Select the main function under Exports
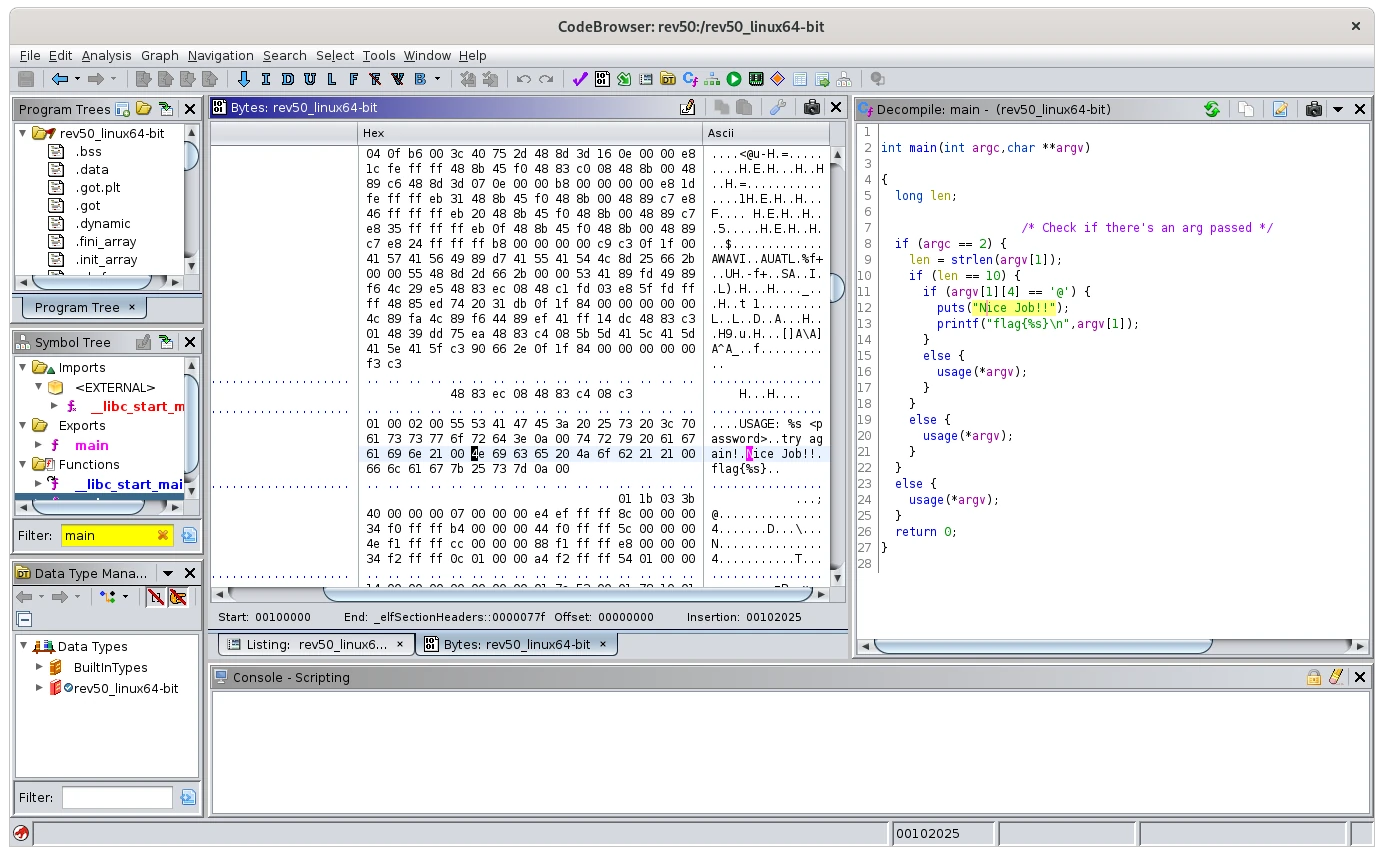The width and height of the screenshot is (1384, 856). (x=91, y=446)
